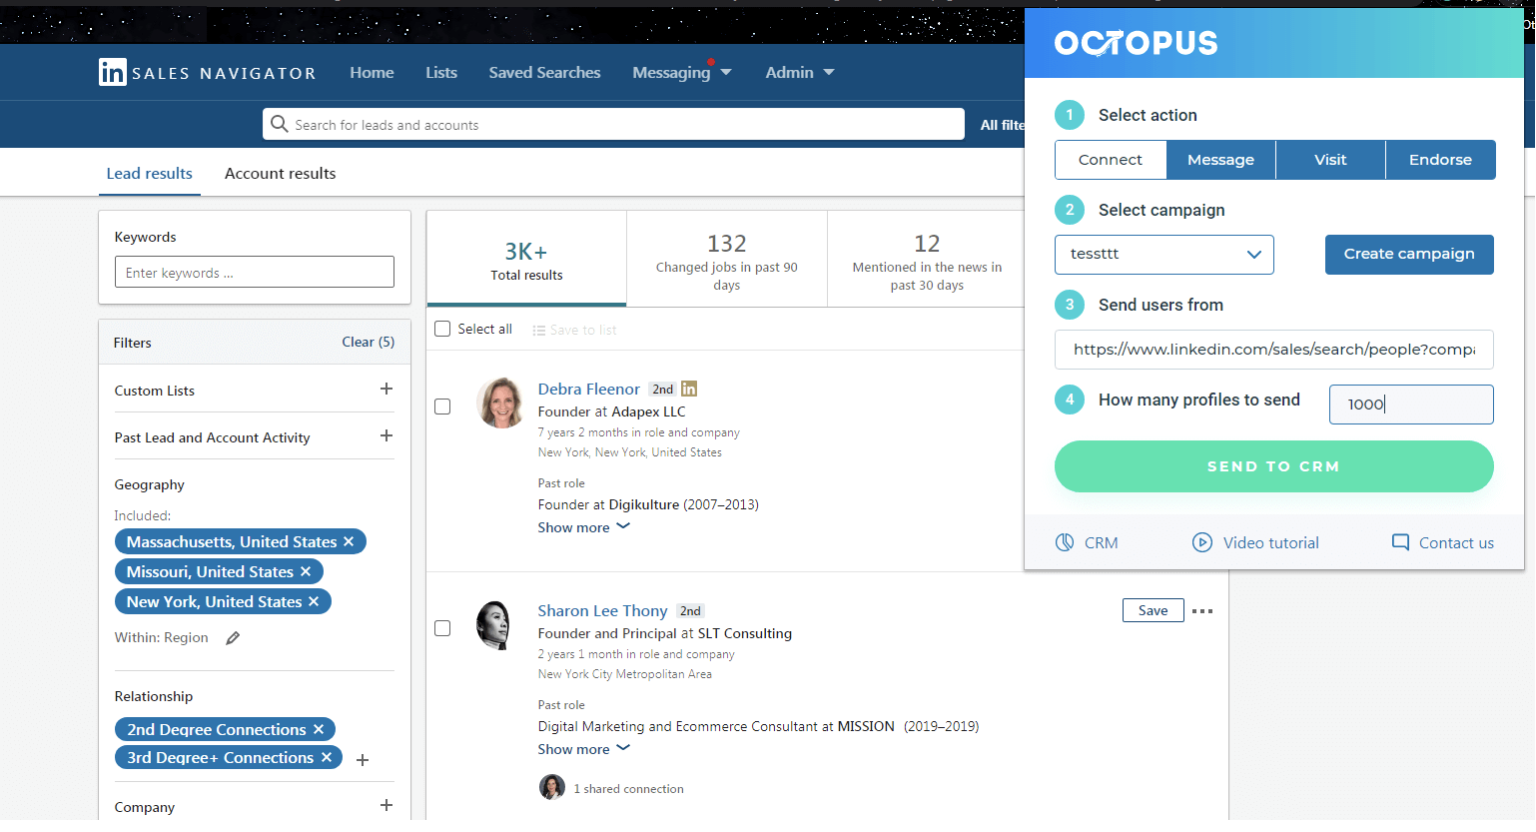Remove New York, United States filter
Screen dimensions: 1536x832
point(314,602)
